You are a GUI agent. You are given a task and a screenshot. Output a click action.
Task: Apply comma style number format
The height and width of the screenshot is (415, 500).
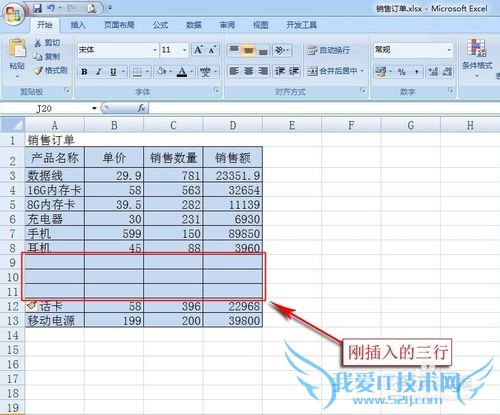417,72
